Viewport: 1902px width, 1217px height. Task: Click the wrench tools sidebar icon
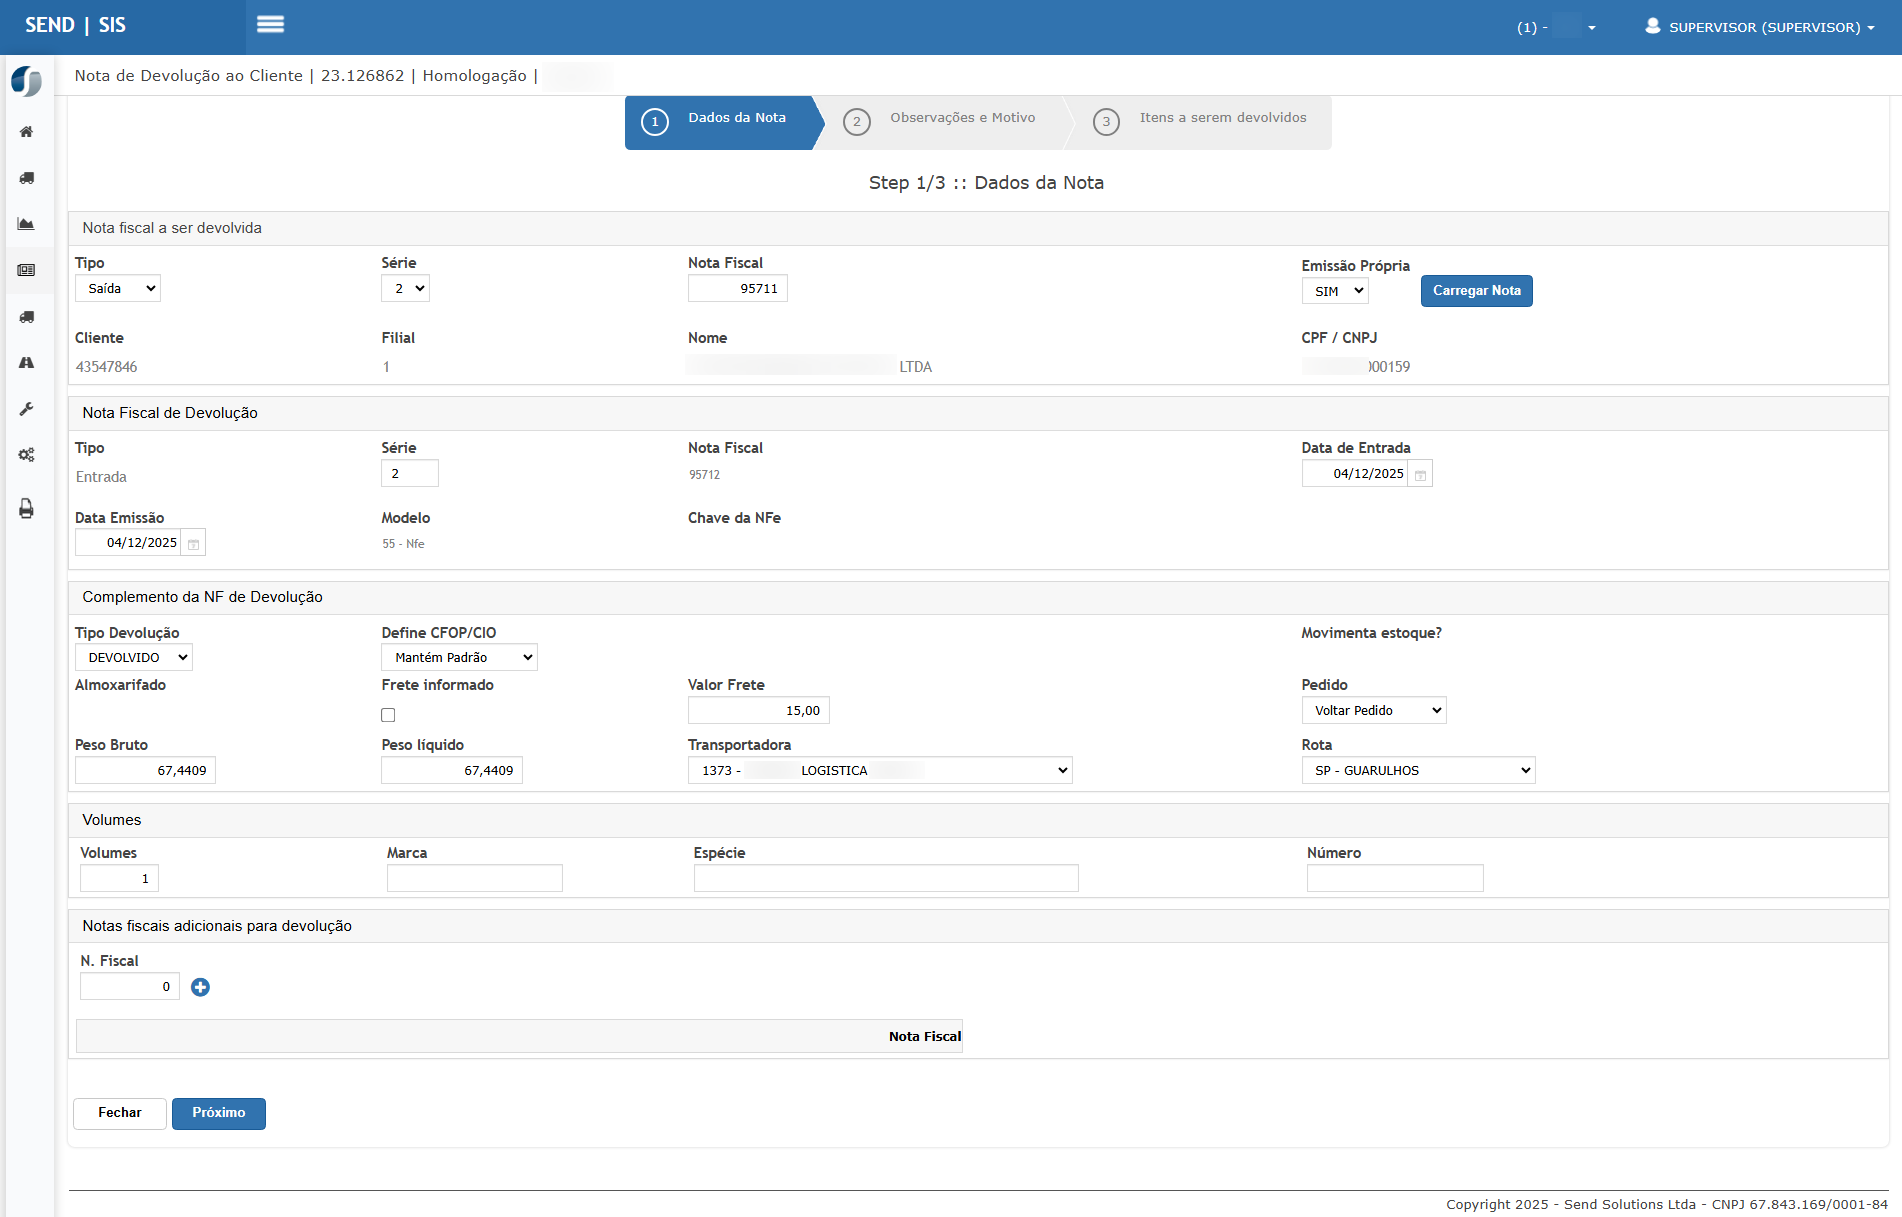(27, 409)
